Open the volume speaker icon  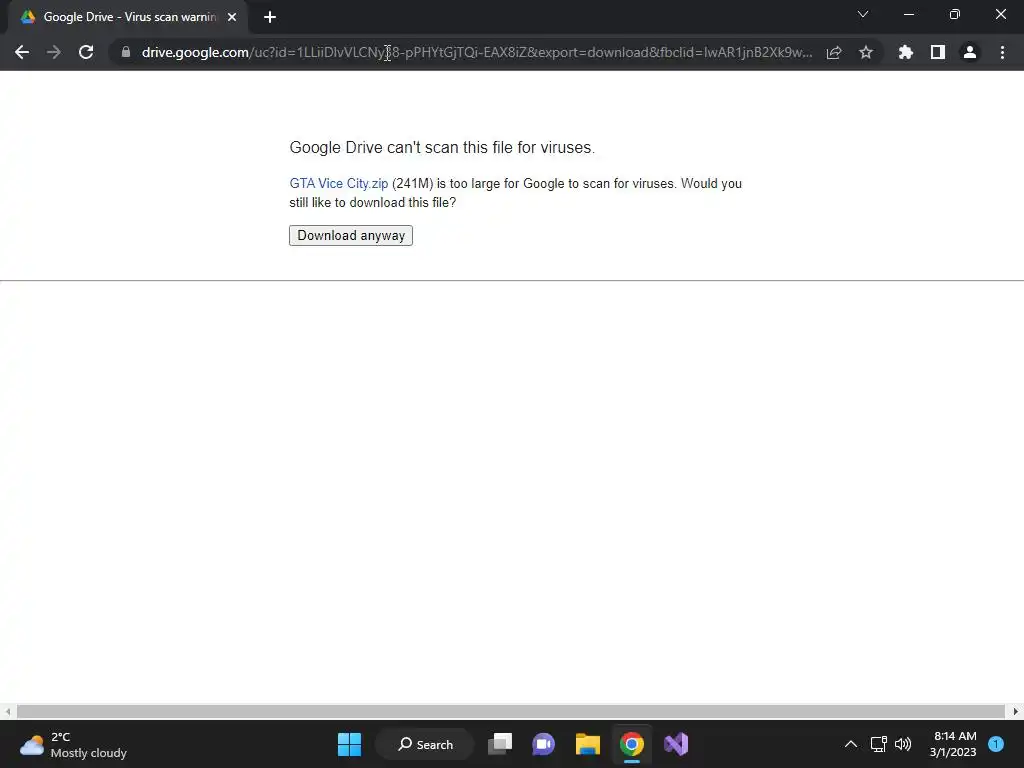903,744
